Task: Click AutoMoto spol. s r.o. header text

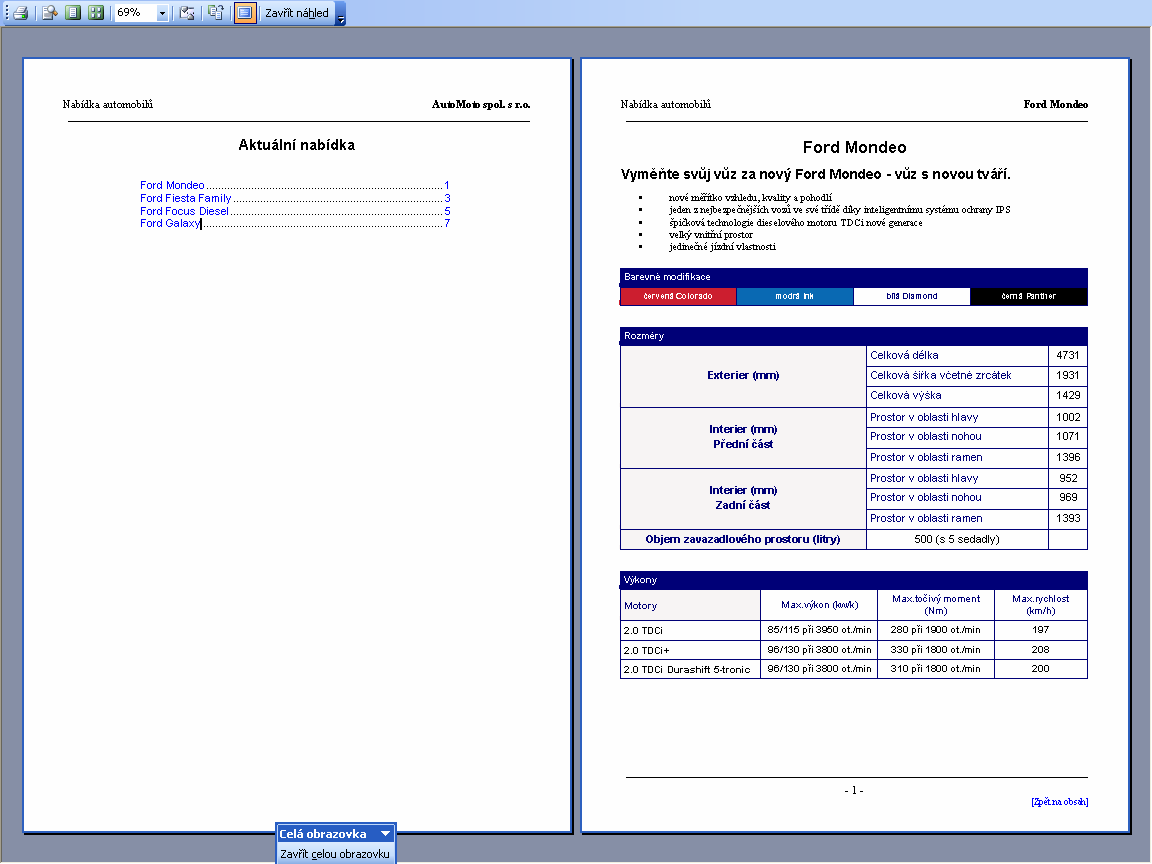Action: coord(481,104)
